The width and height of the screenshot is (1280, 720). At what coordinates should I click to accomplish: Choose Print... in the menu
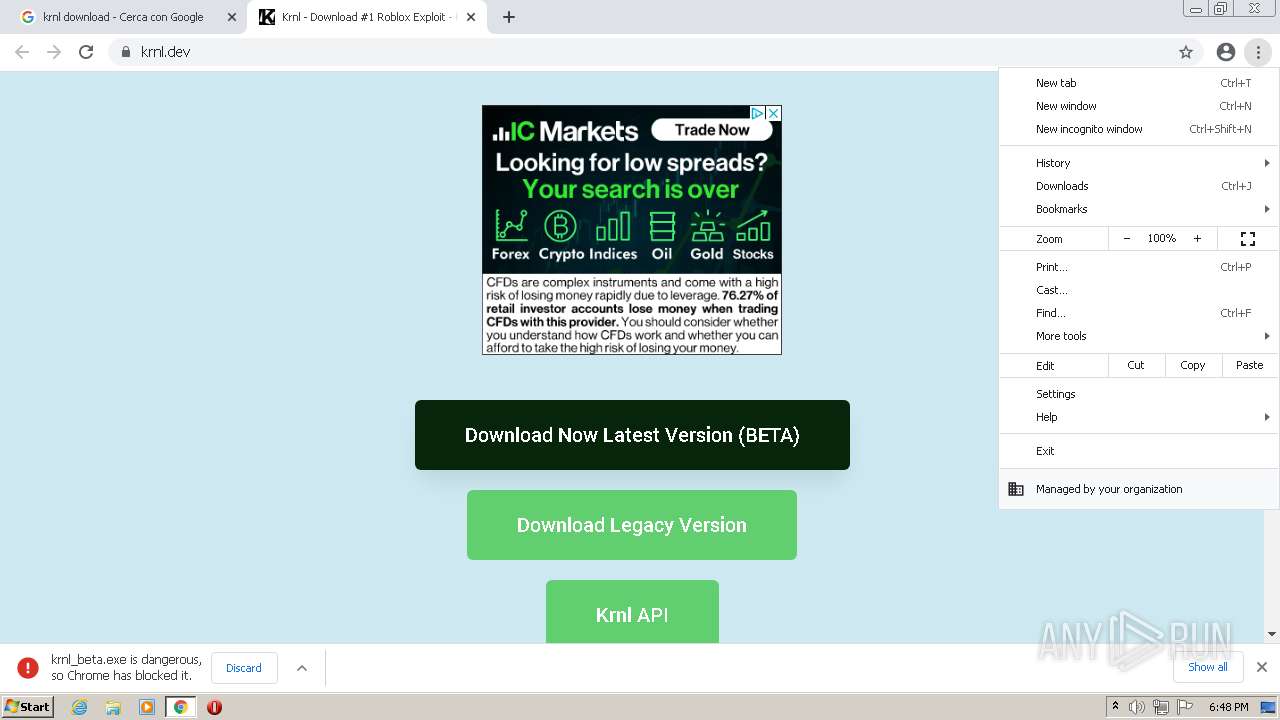tap(1139, 267)
